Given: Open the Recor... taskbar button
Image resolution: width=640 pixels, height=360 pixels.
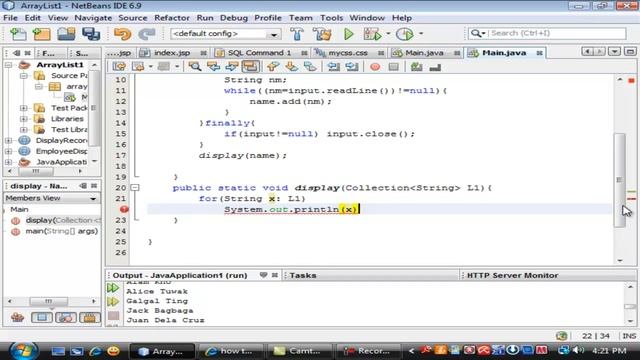Looking at the screenshot, I should [367, 351].
